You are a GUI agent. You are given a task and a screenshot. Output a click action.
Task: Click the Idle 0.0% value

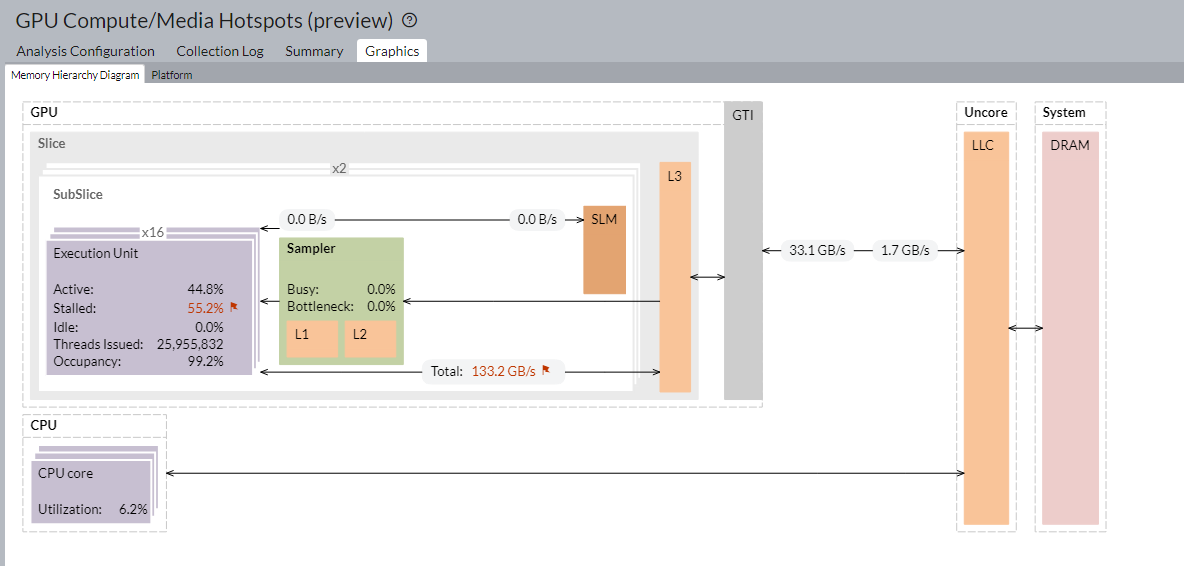[208, 327]
